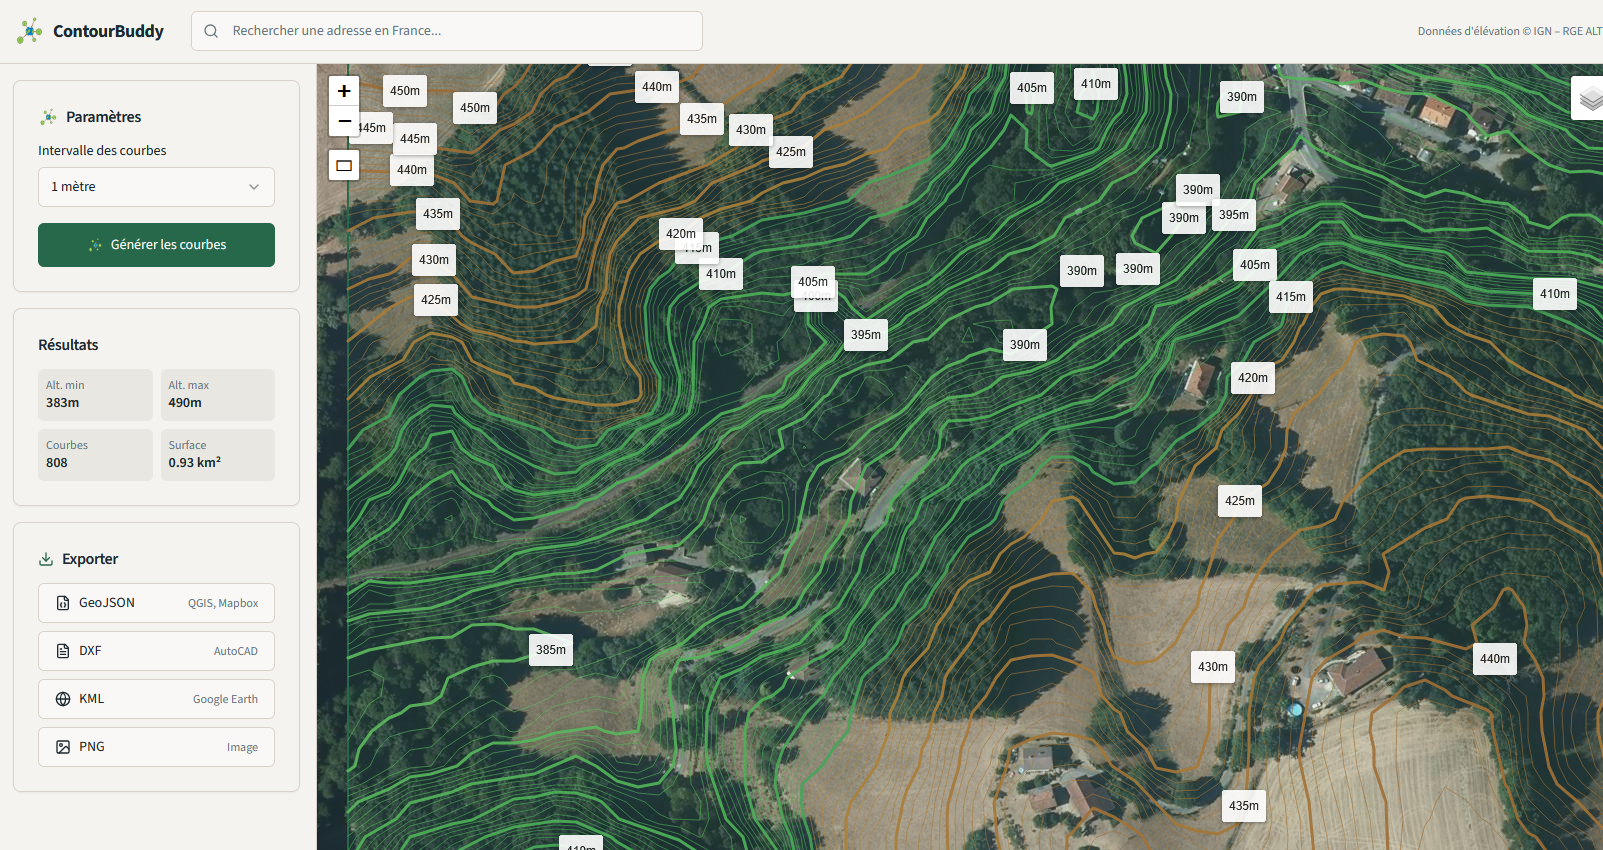Viewport: 1603px width, 850px height.
Task: Click the IGN elevation data attribution
Action: (x=1508, y=31)
